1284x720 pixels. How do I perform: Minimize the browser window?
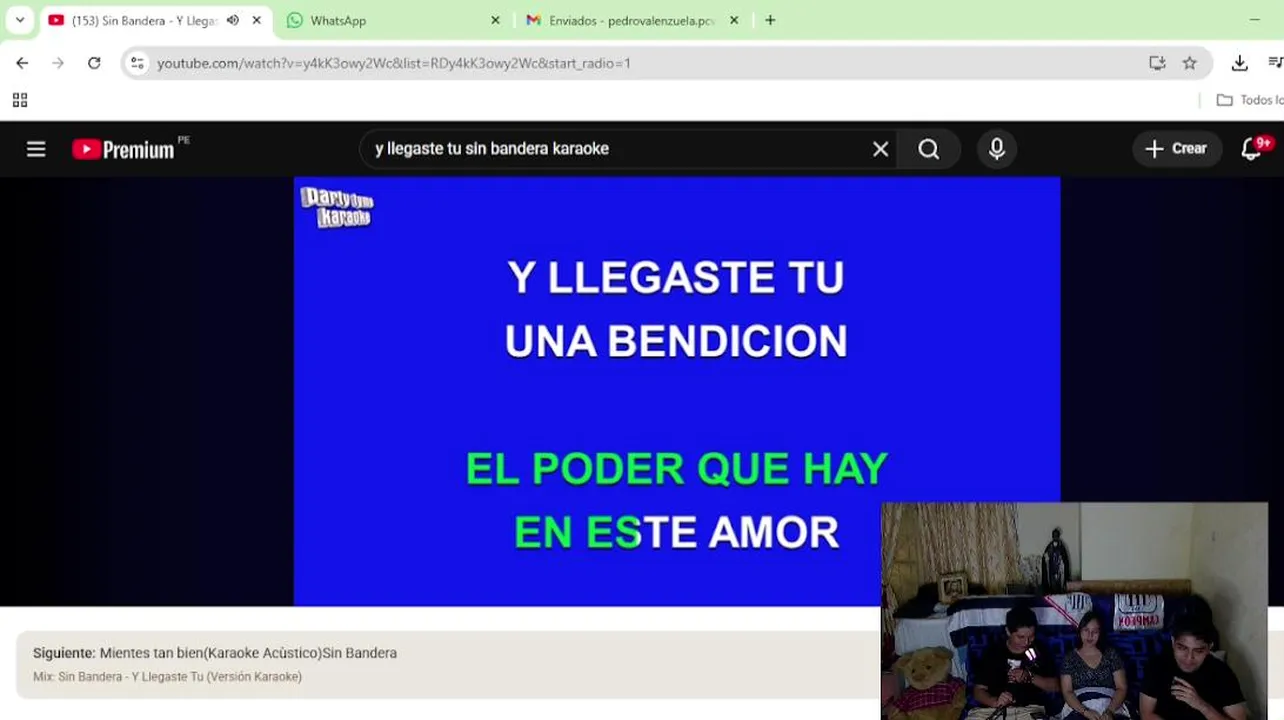tap(1254, 20)
